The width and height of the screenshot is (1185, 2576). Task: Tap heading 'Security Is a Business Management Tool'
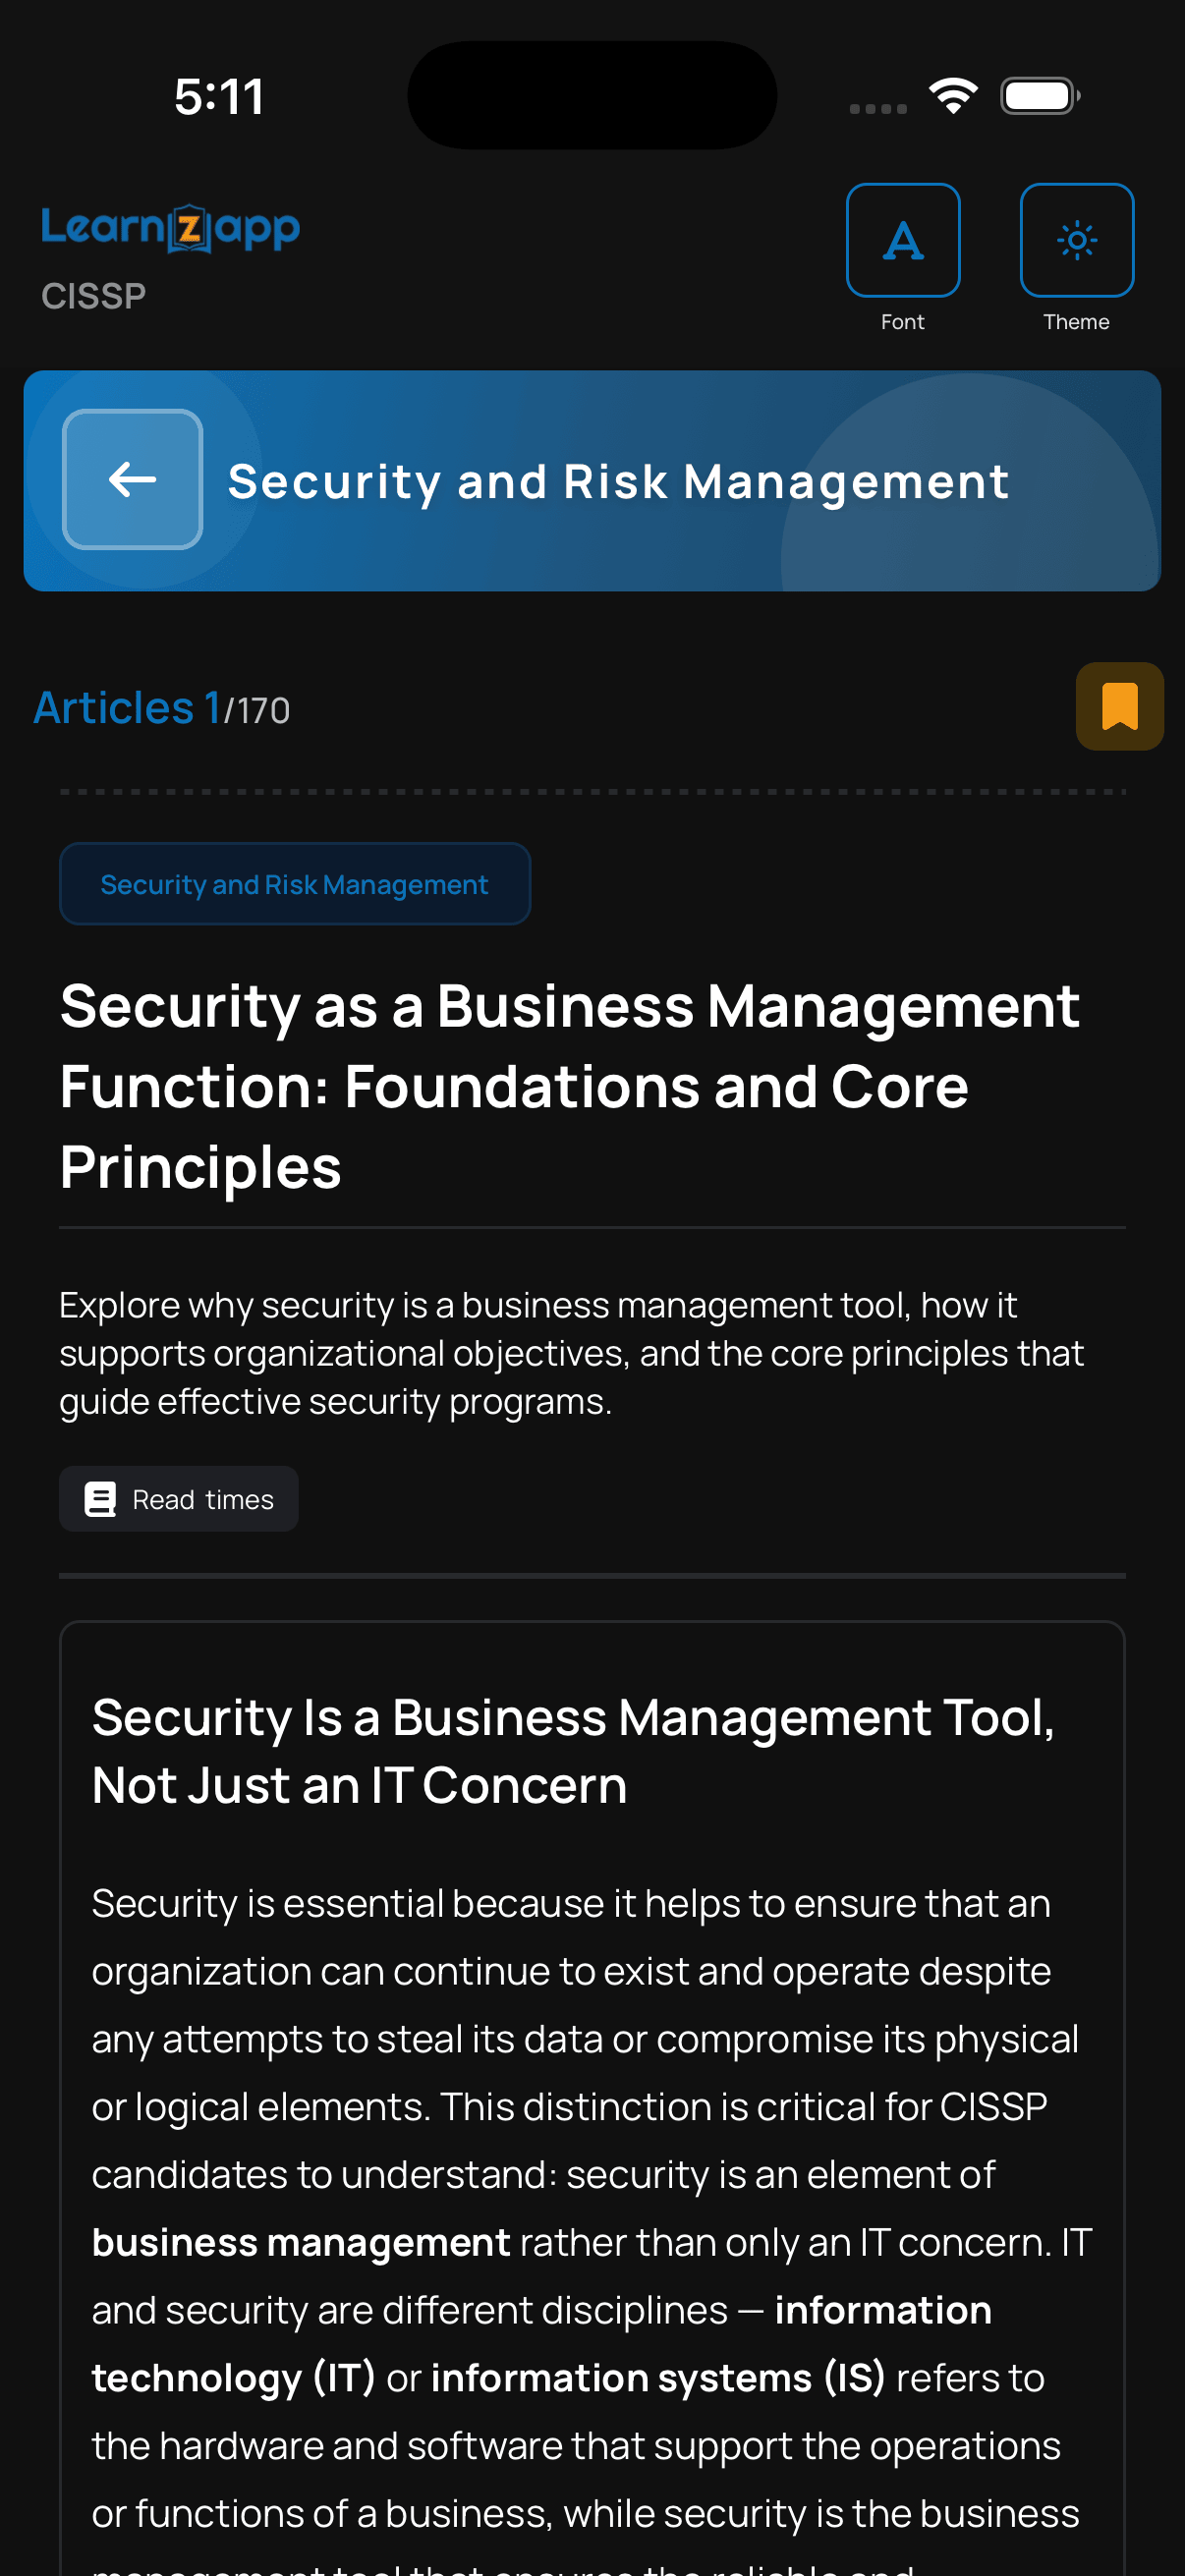click(573, 1750)
